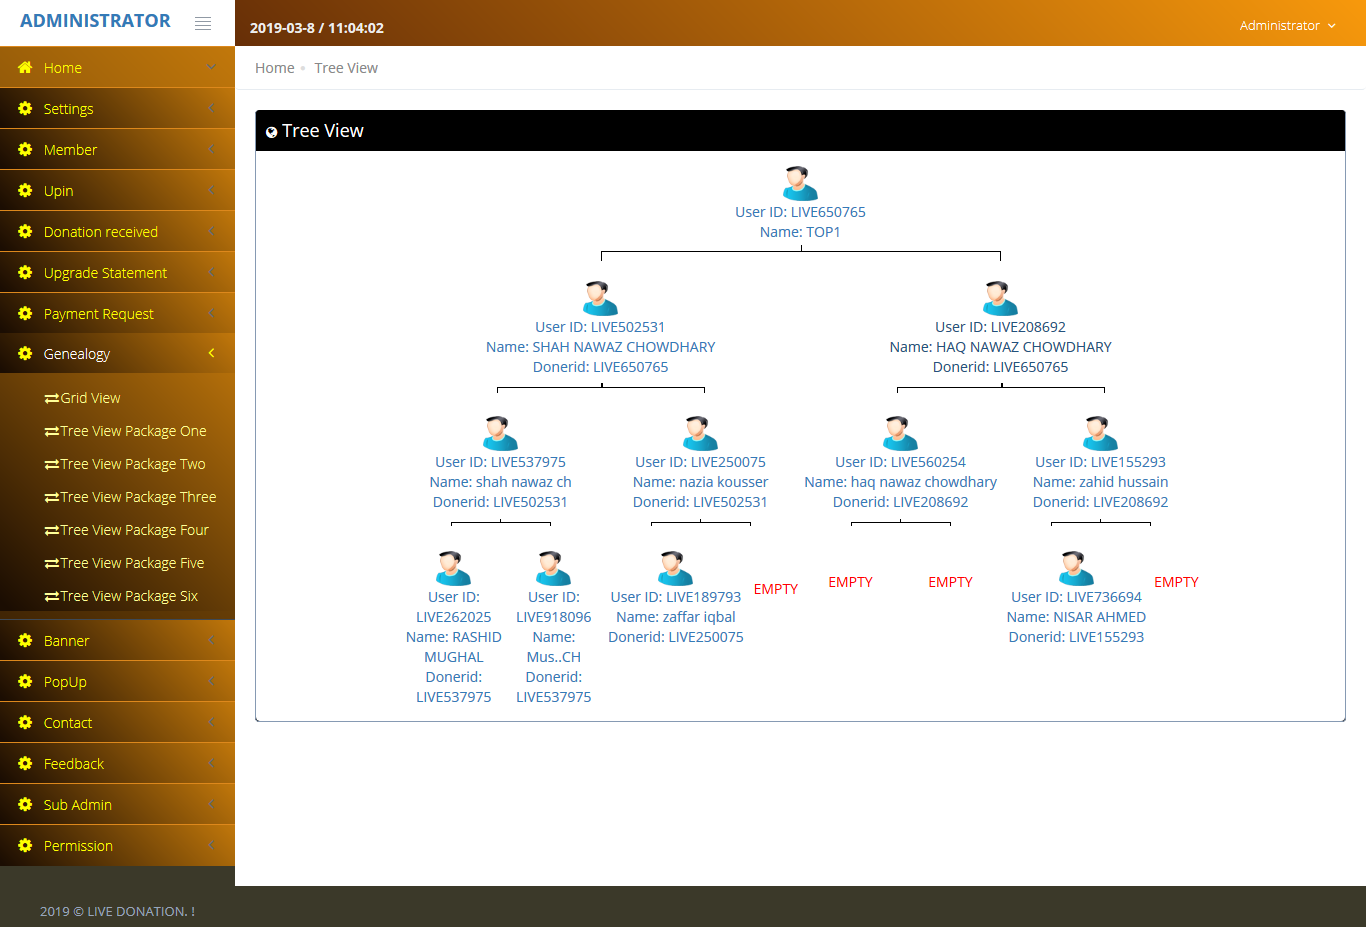Viewport: 1366px width, 927px height.
Task: Expand the Banner submenu arrow
Action: (x=211, y=640)
